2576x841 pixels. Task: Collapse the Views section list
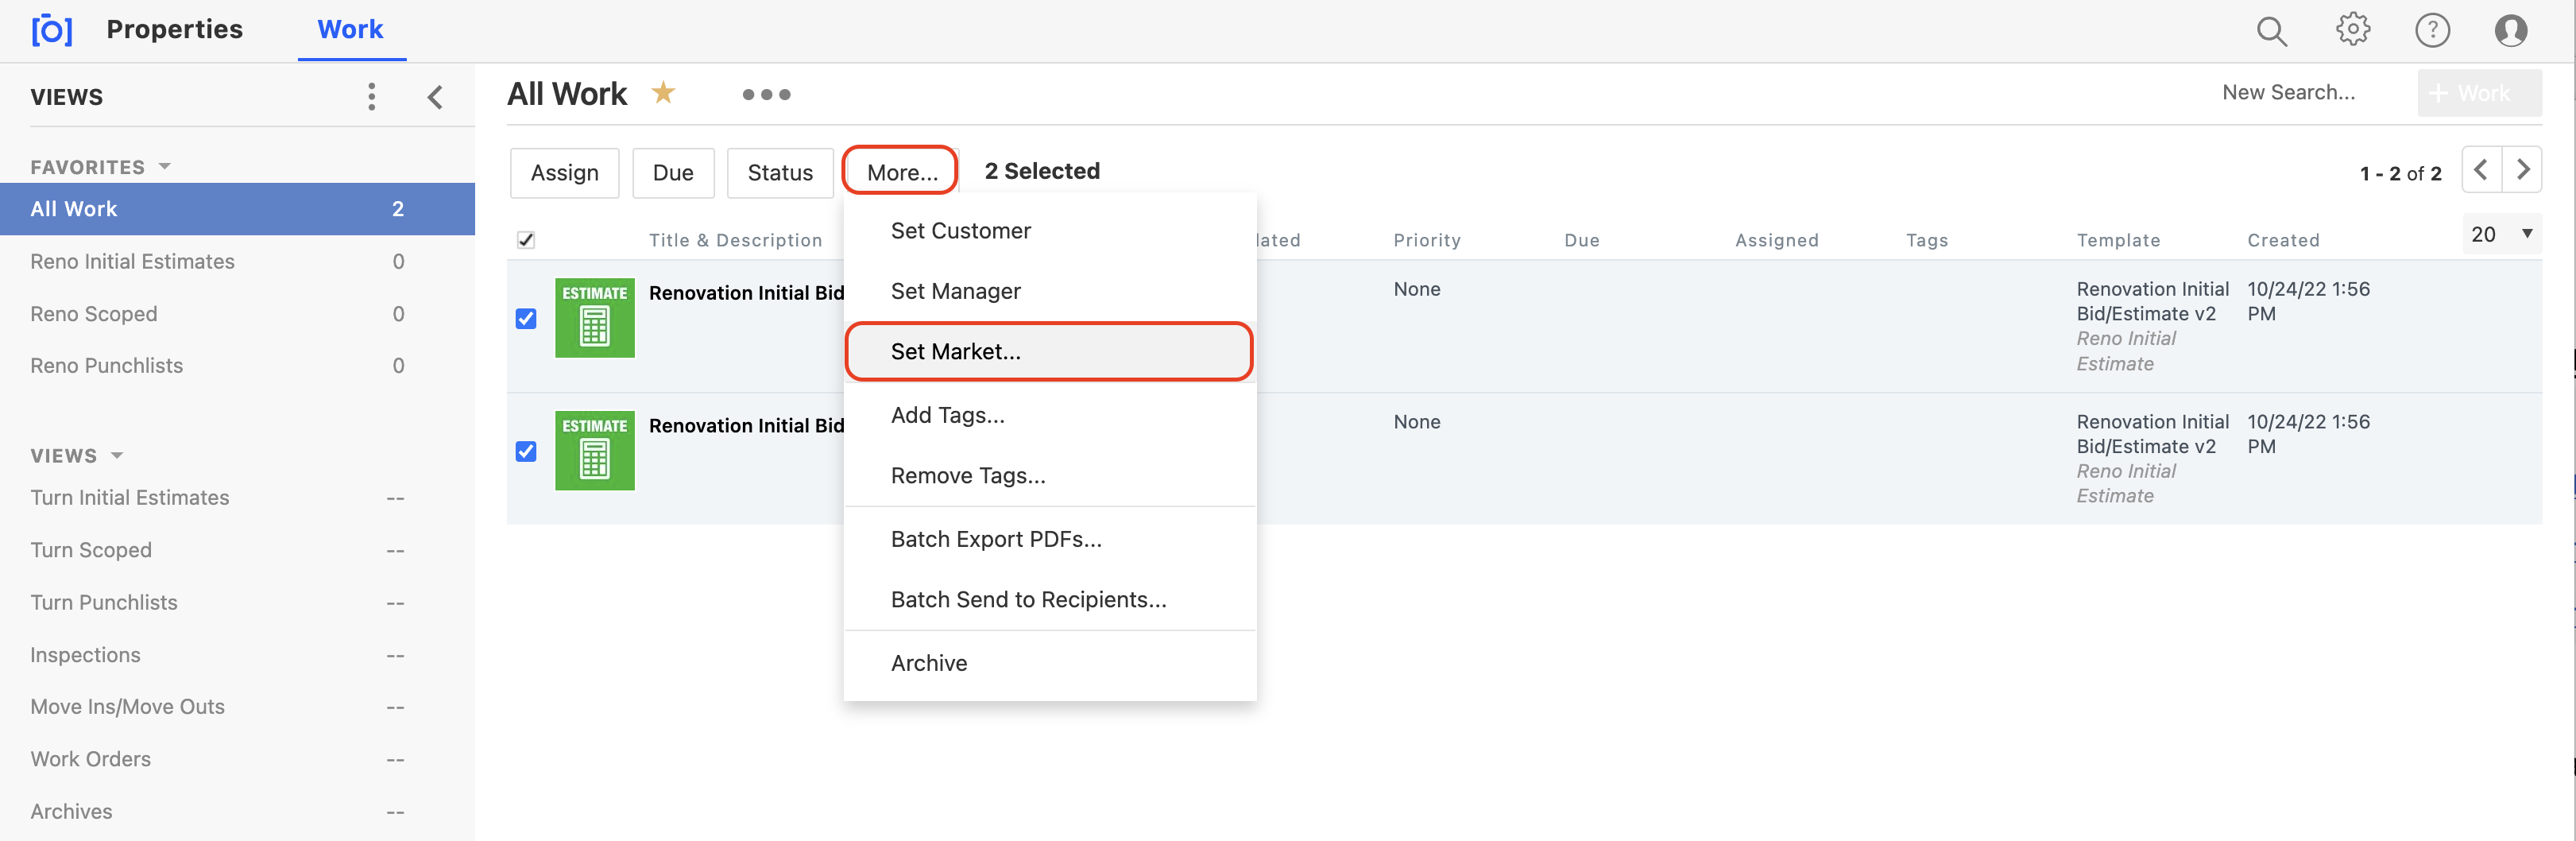(117, 456)
